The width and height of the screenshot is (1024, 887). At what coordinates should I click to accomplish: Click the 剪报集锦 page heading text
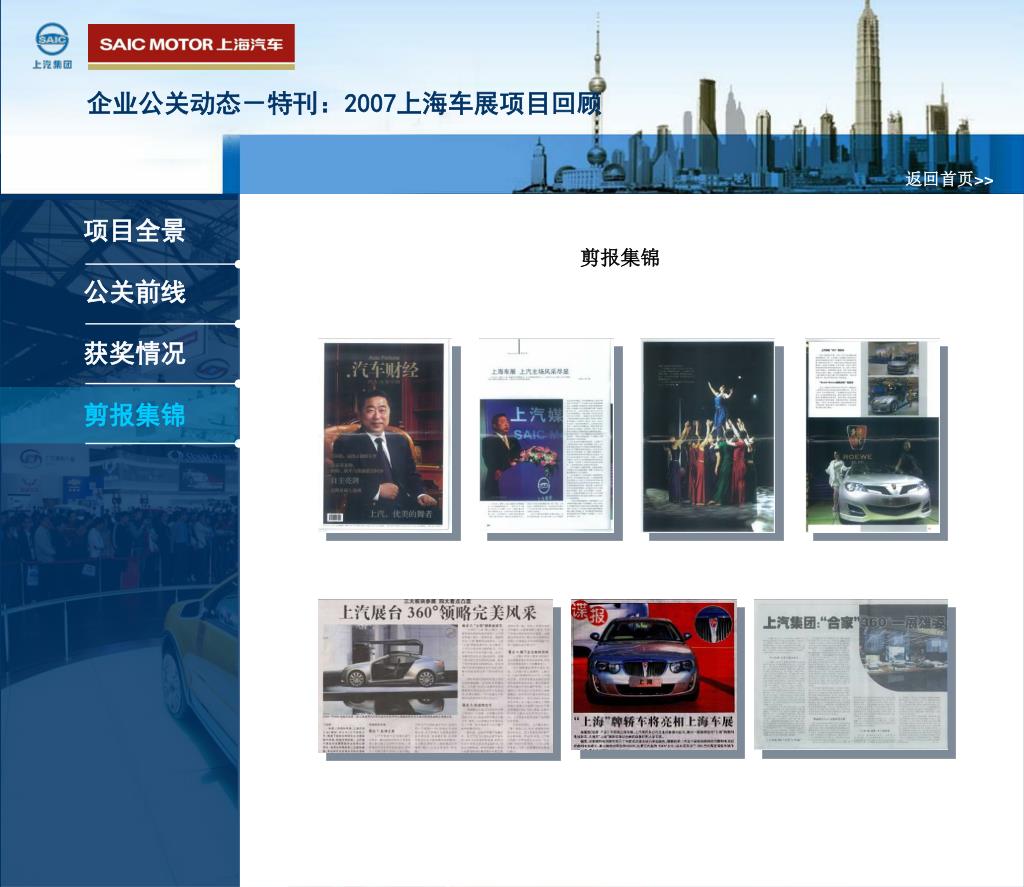[x=620, y=257]
